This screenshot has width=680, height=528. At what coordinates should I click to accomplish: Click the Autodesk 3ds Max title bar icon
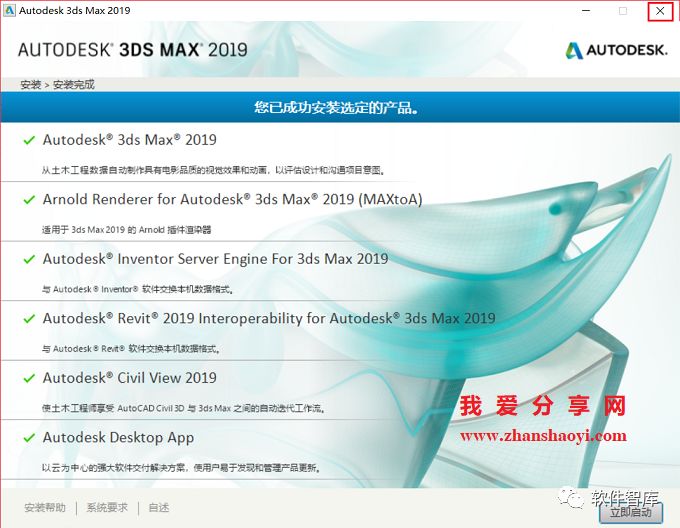coord(9,10)
